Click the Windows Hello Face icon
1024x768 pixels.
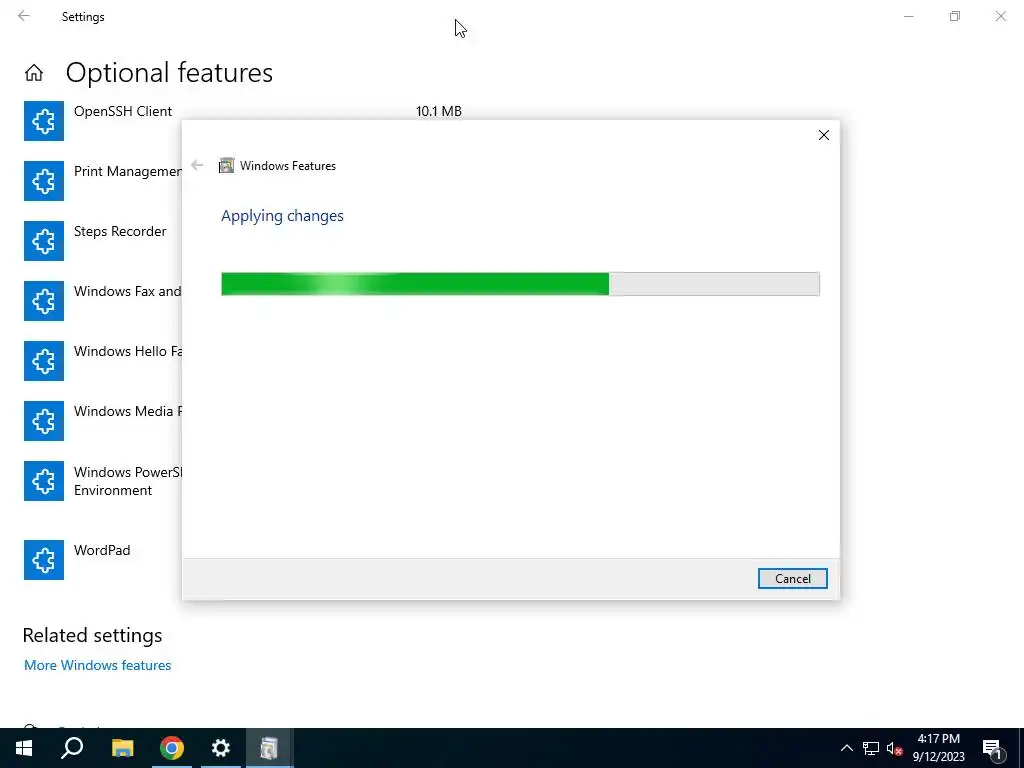coord(44,361)
